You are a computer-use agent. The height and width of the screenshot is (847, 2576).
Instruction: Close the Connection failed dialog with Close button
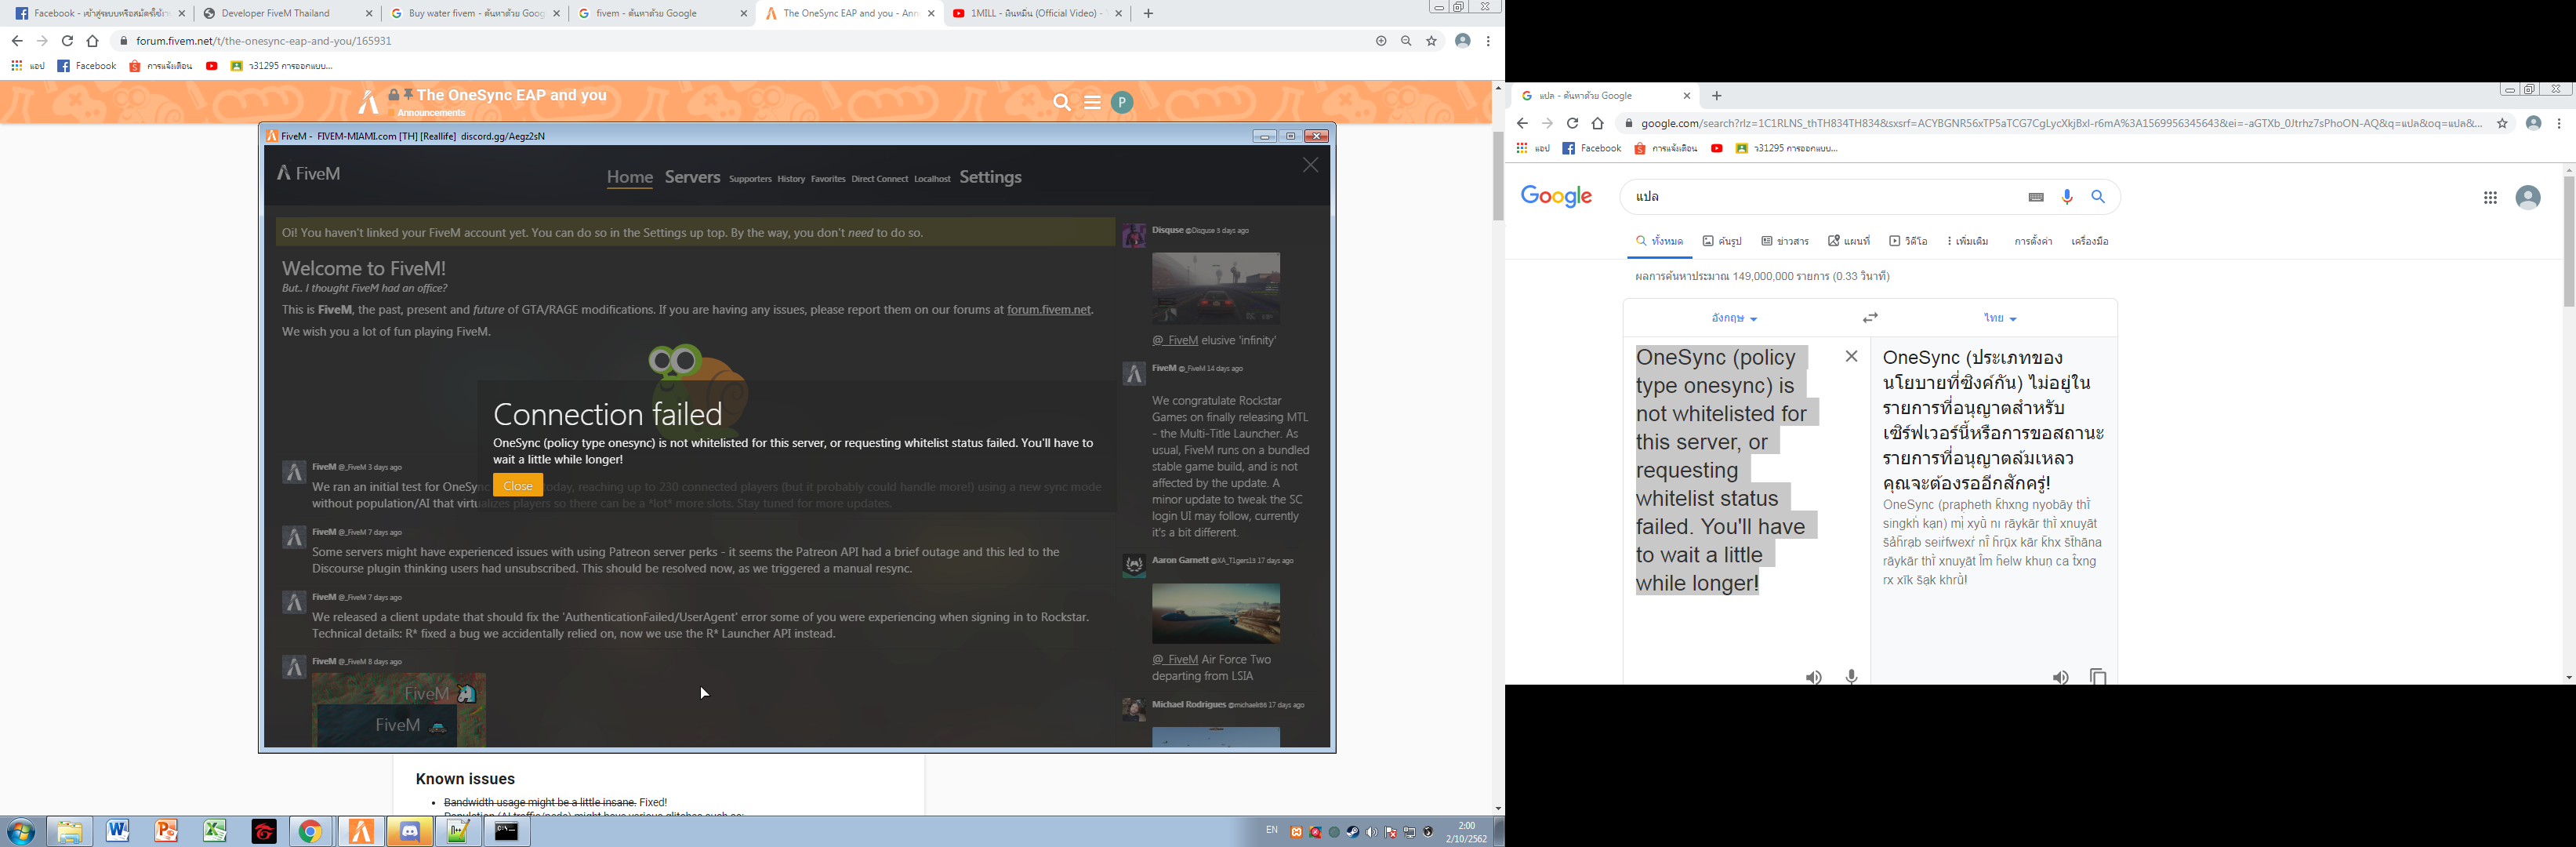click(517, 484)
